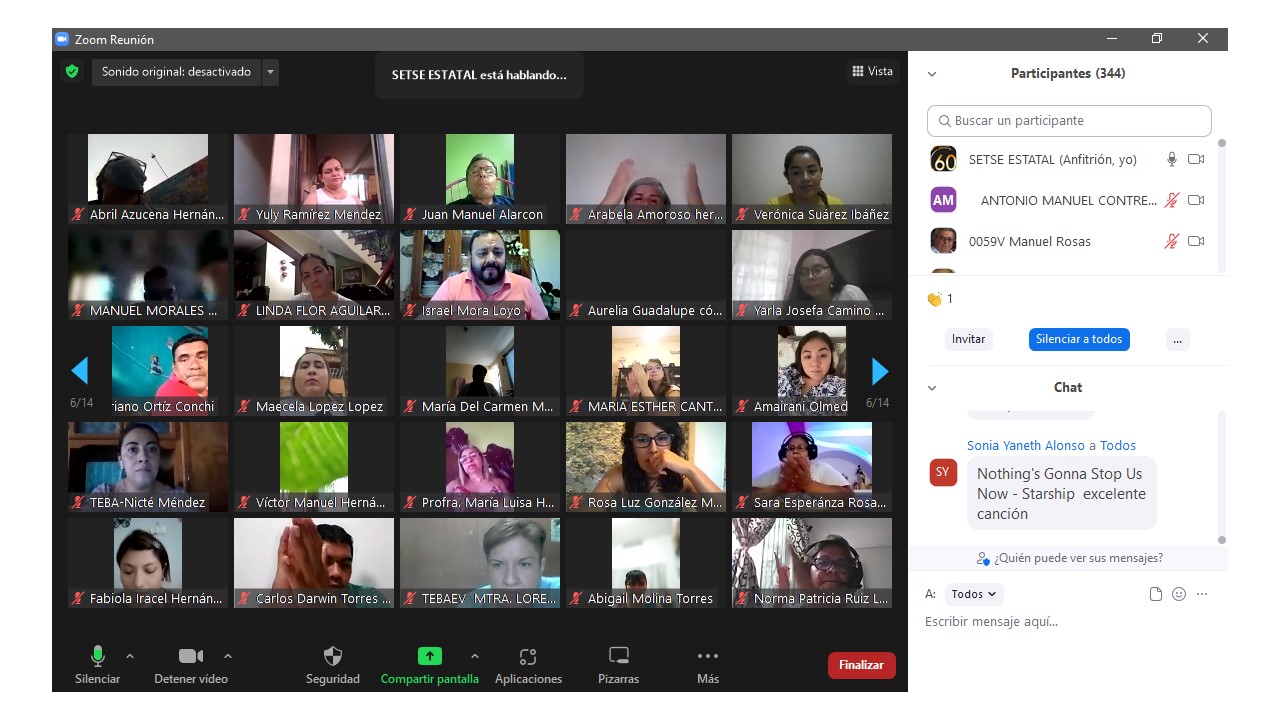1280x720 pixels.
Task: Click muted mic icon on Arabela Amoroso tile
Action: tap(576, 215)
